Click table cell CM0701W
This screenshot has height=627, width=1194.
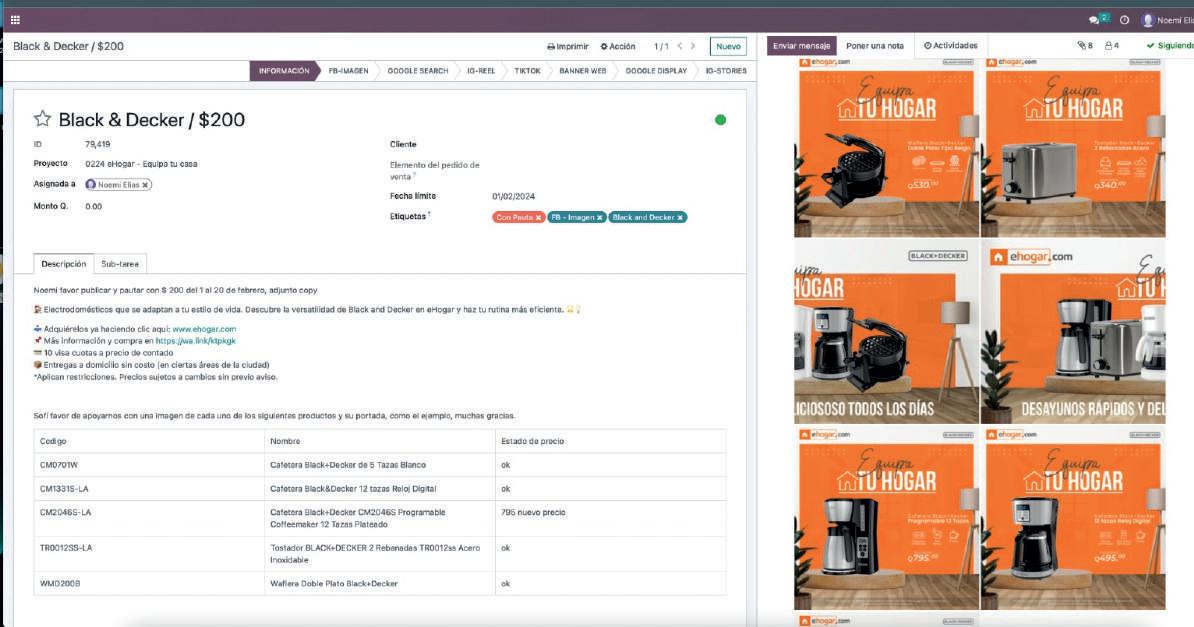(x=150, y=465)
